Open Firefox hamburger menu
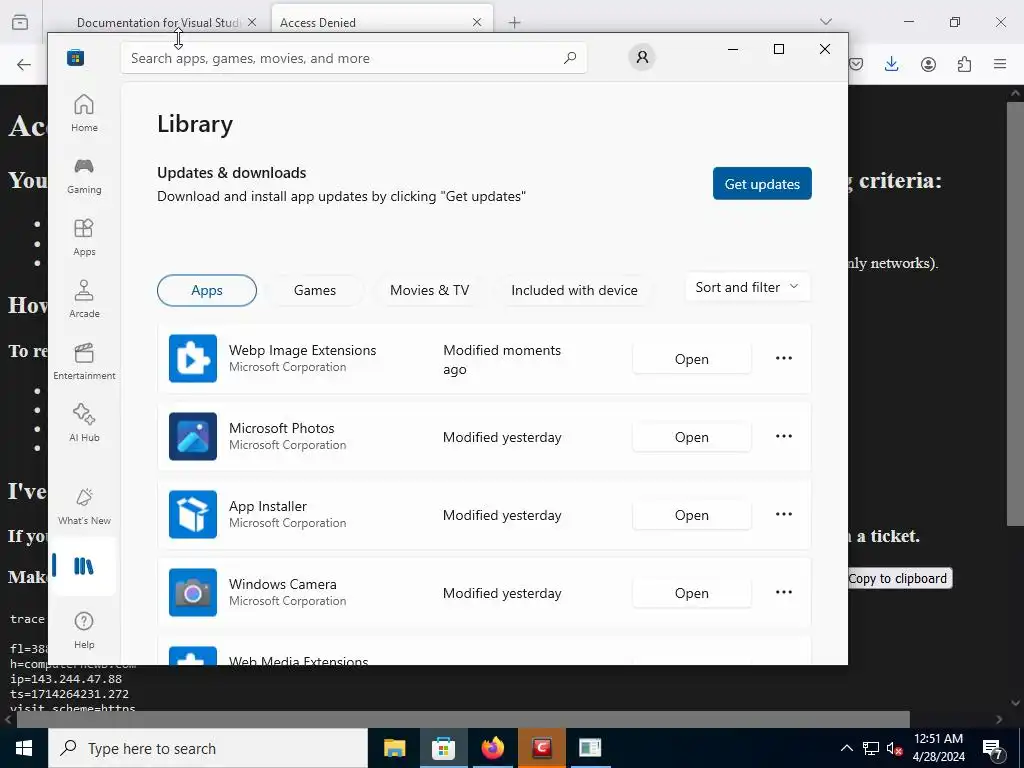 tap(1000, 64)
